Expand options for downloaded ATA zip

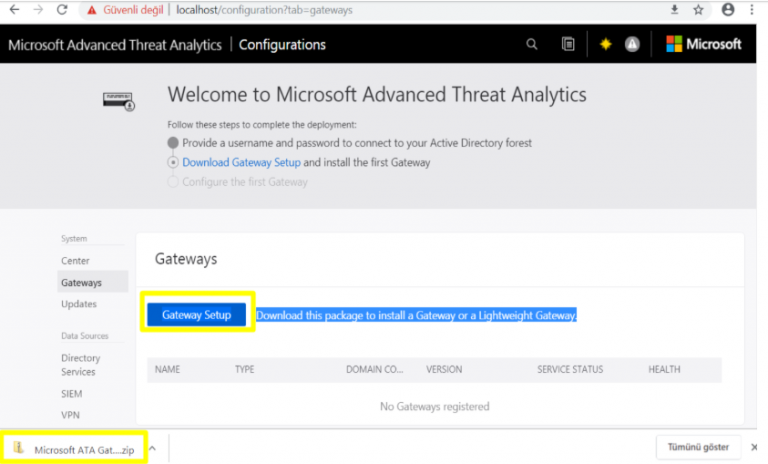click(x=153, y=448)
